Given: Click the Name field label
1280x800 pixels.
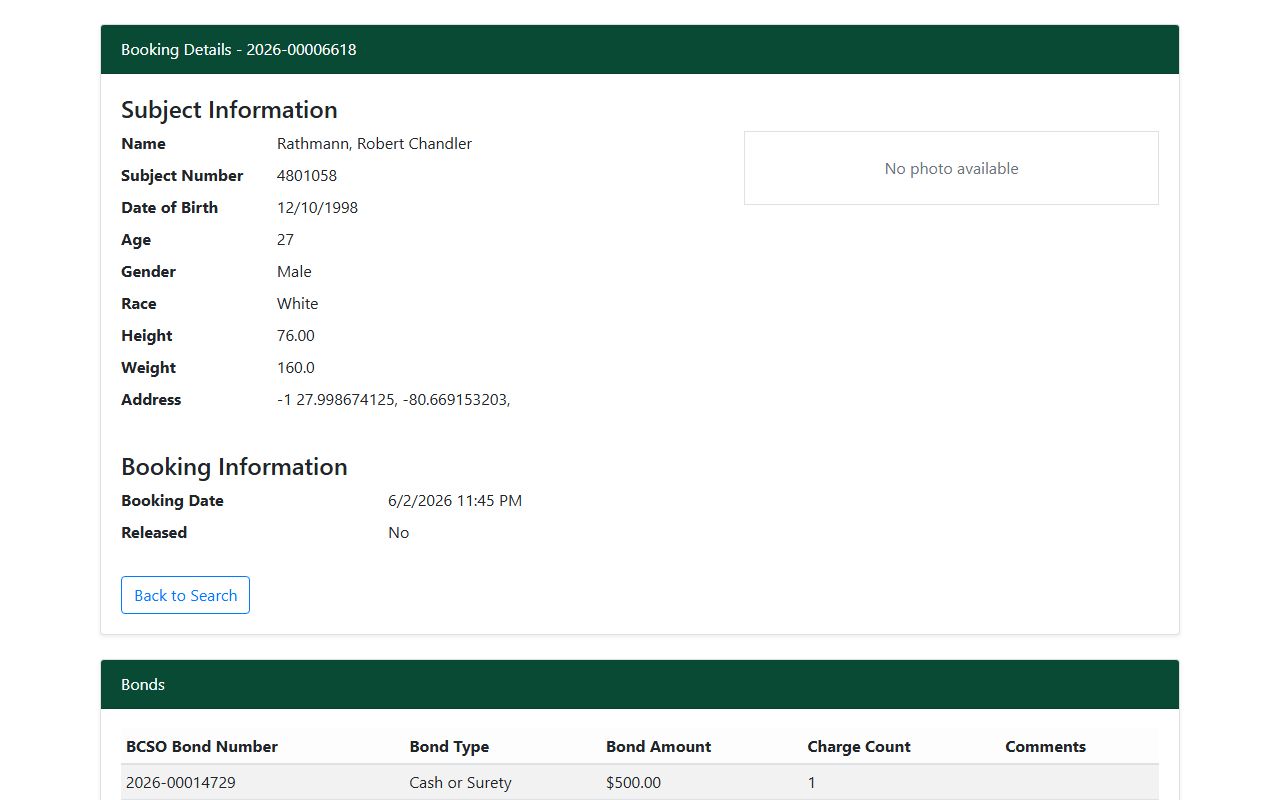Looking at the screenshot, I should (x=143, y=144).
